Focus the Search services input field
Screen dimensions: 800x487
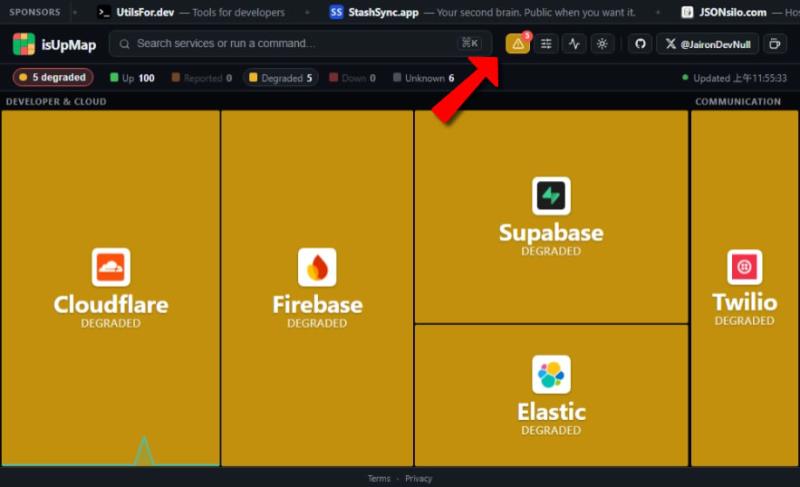tap(301, 43)
